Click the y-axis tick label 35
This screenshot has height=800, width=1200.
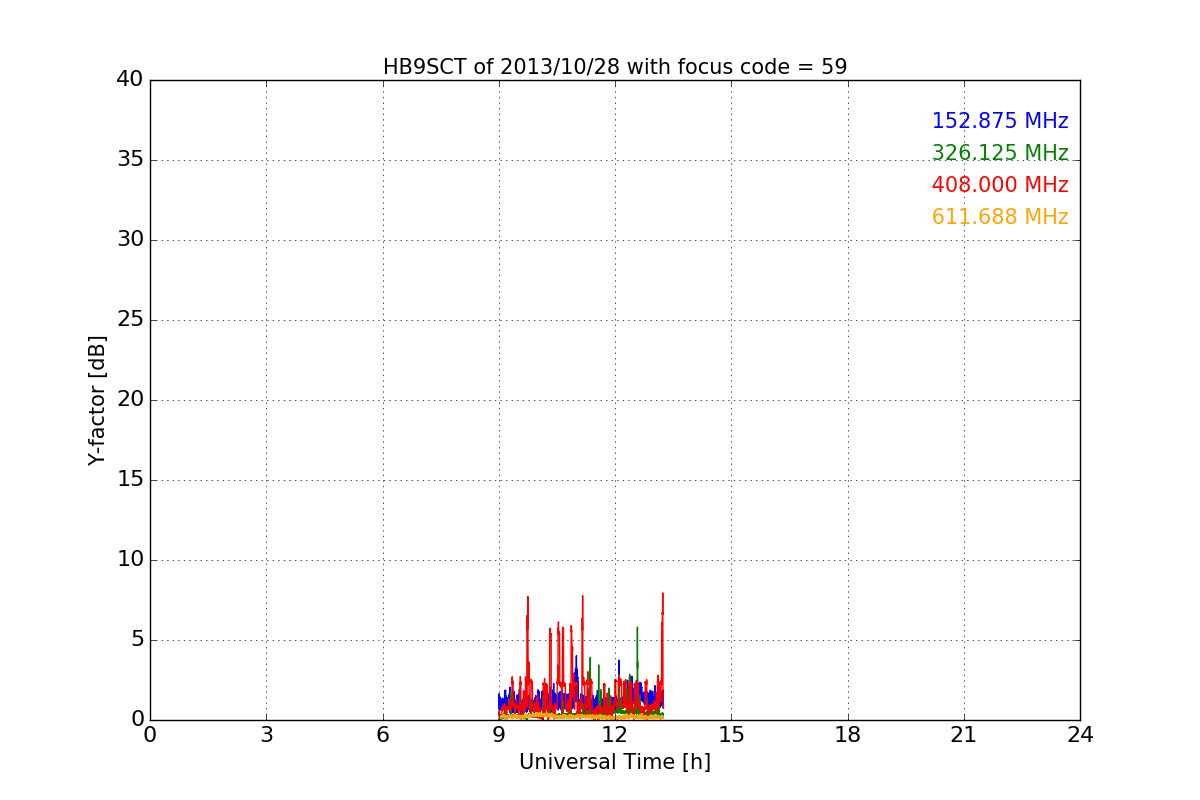pos(130,160)
